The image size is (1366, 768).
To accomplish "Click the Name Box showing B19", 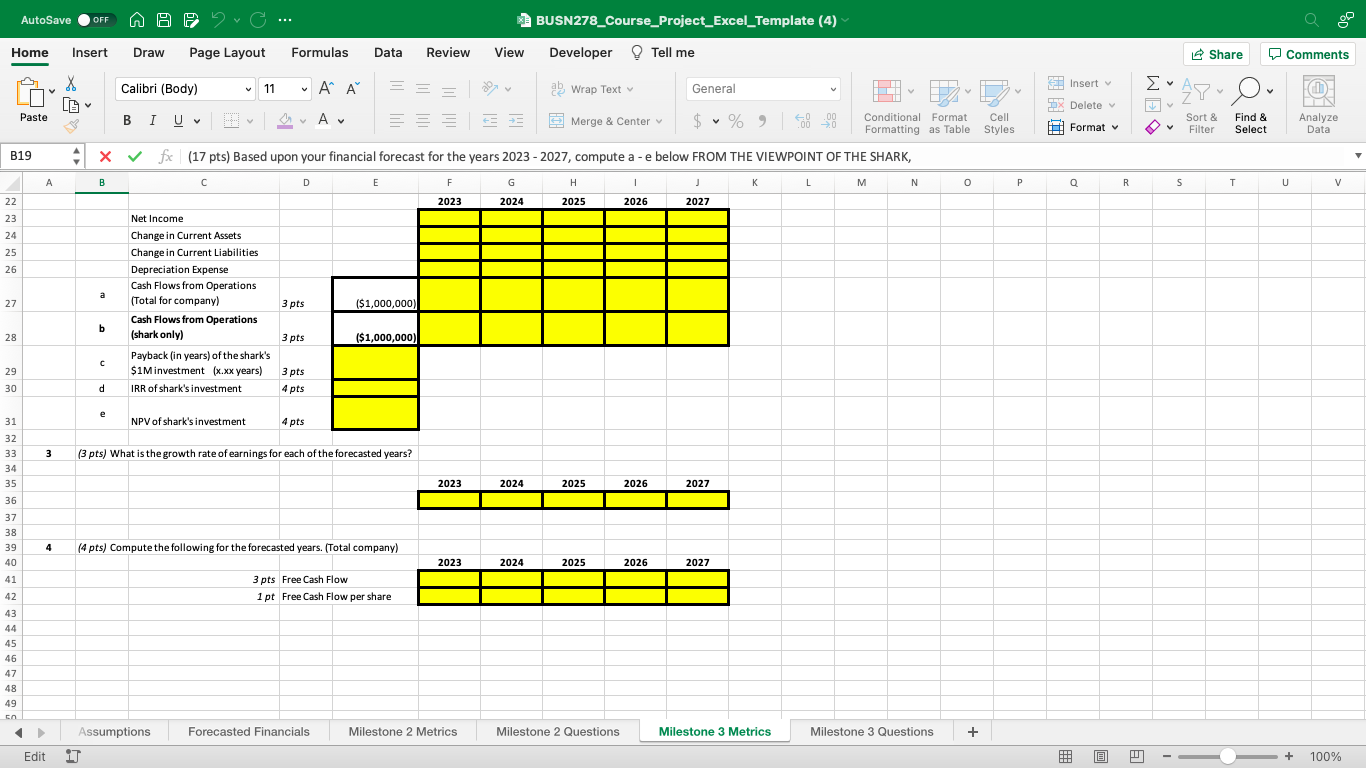I will (x=35, y=156).
